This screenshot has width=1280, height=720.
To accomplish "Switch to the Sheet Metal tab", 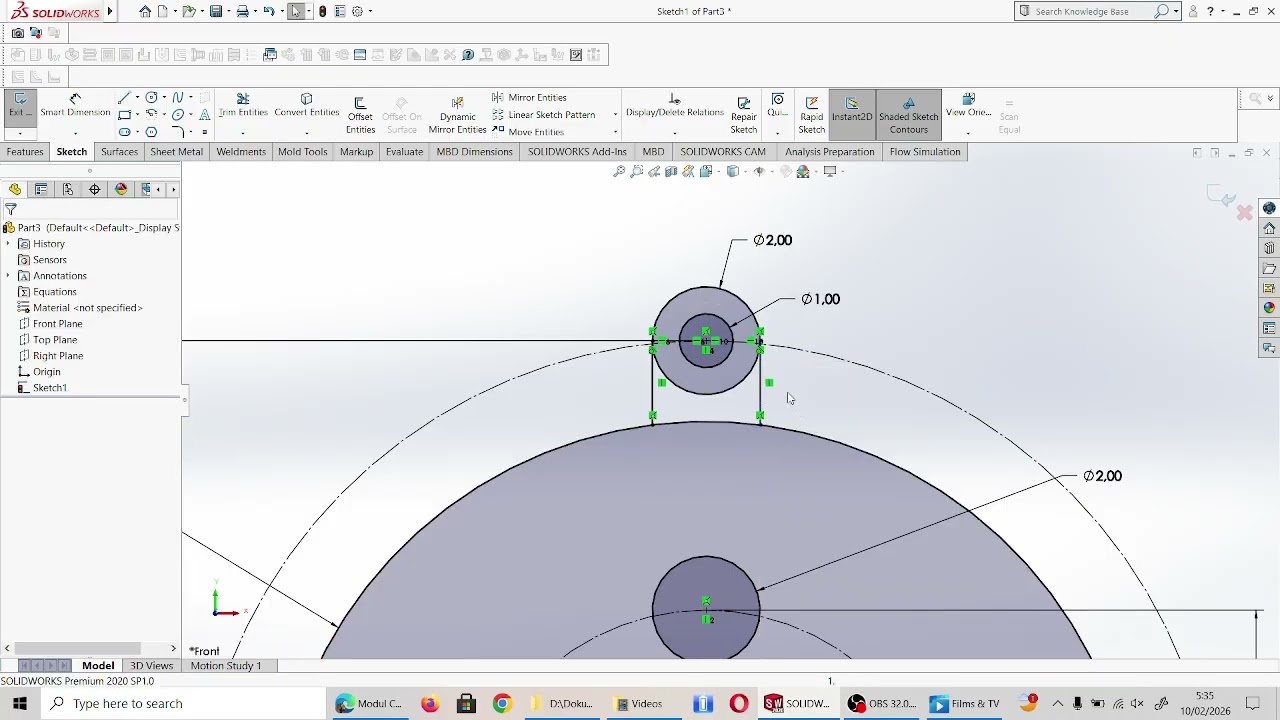I will [176, 152].
